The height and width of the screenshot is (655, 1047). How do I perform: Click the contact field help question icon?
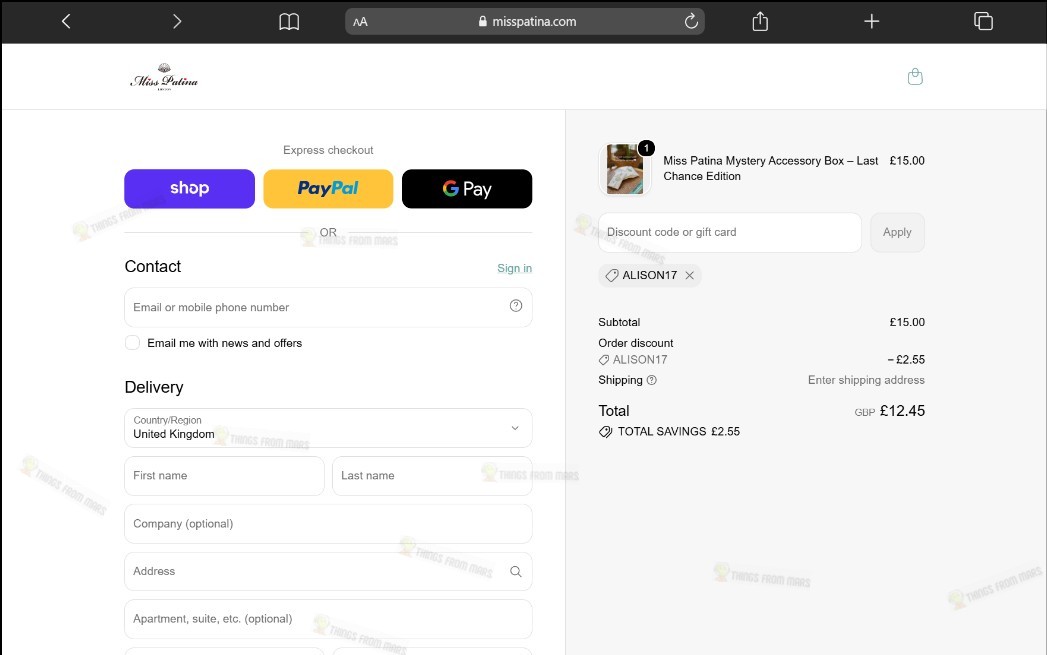click(x=515, y=306)
